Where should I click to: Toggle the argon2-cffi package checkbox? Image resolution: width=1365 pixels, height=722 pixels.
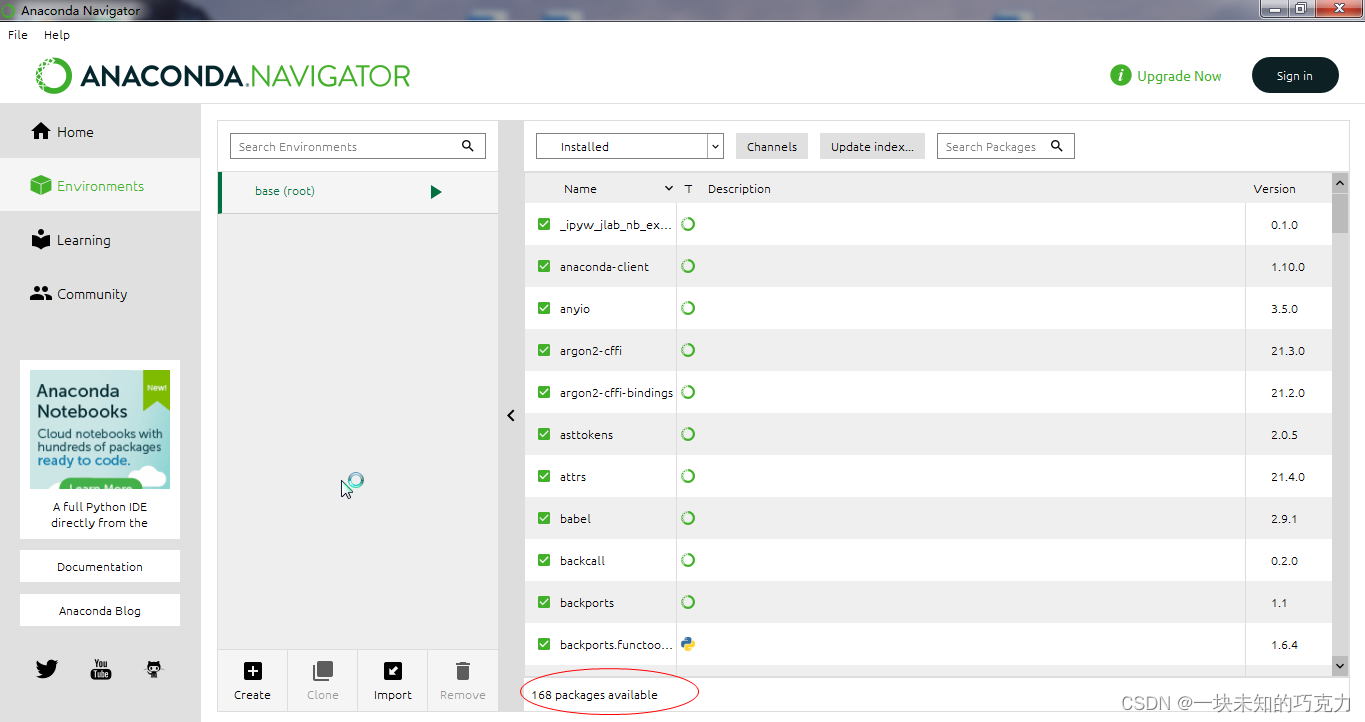point(544,350)
